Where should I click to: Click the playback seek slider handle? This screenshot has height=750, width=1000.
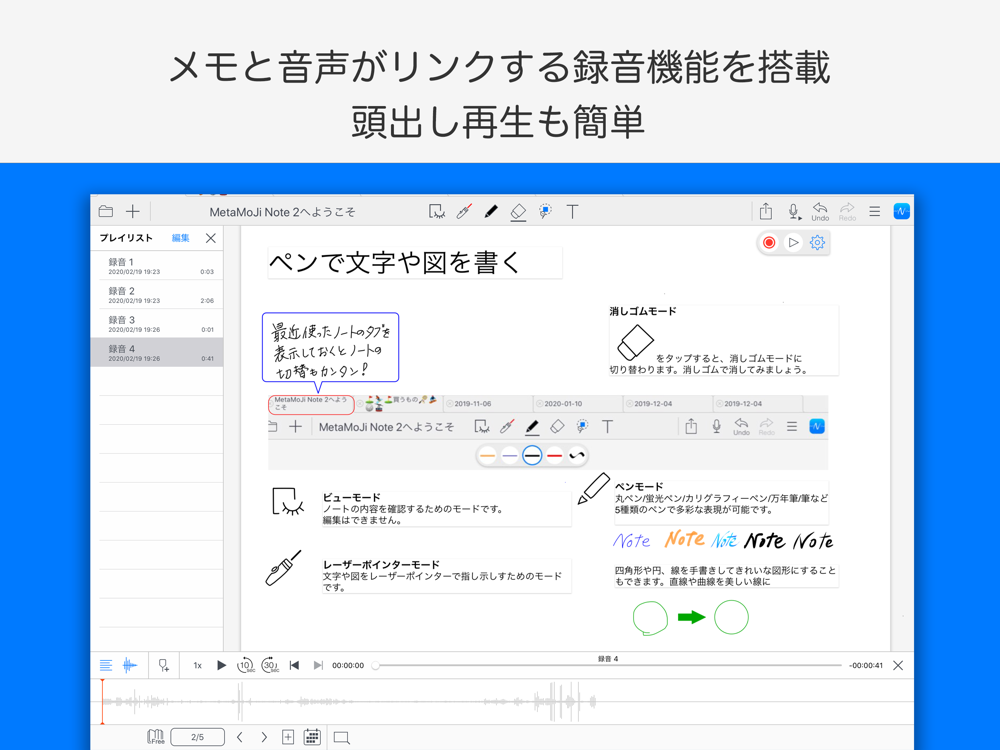tap(376, 665)
